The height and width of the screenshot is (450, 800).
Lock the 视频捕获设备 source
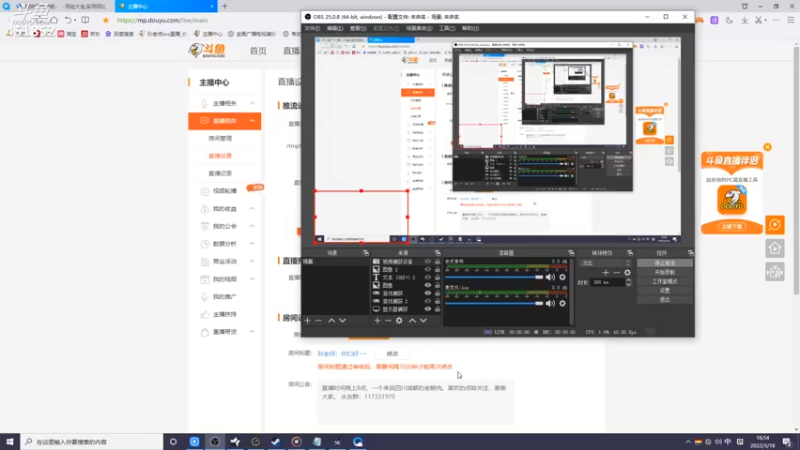click(437, 261)
